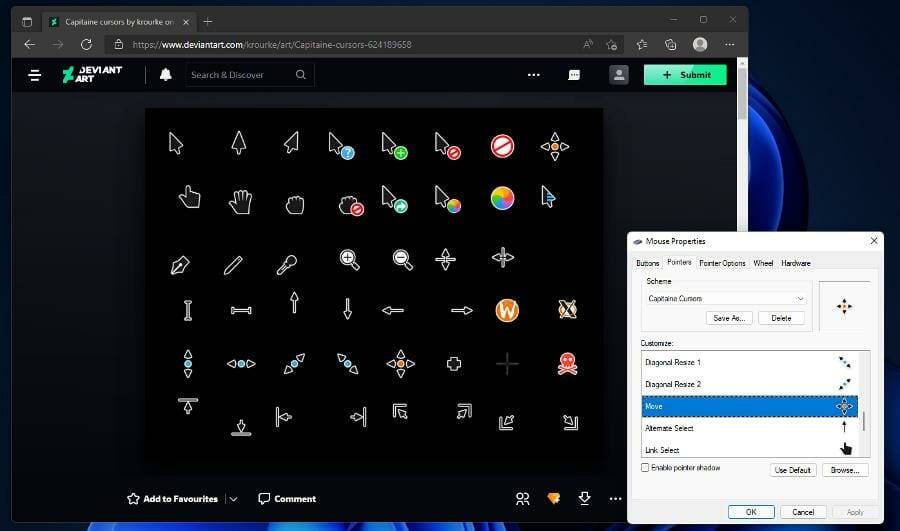Click the notifications bell icon

click(x=166, y=75)
